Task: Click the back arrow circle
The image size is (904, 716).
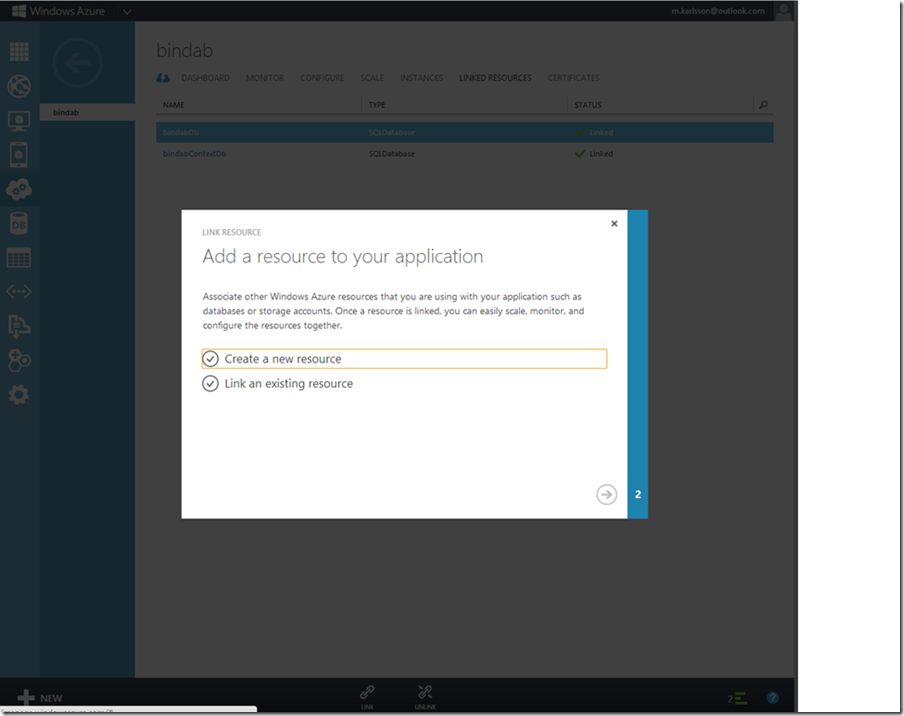Action: click(x=77, y=63)
